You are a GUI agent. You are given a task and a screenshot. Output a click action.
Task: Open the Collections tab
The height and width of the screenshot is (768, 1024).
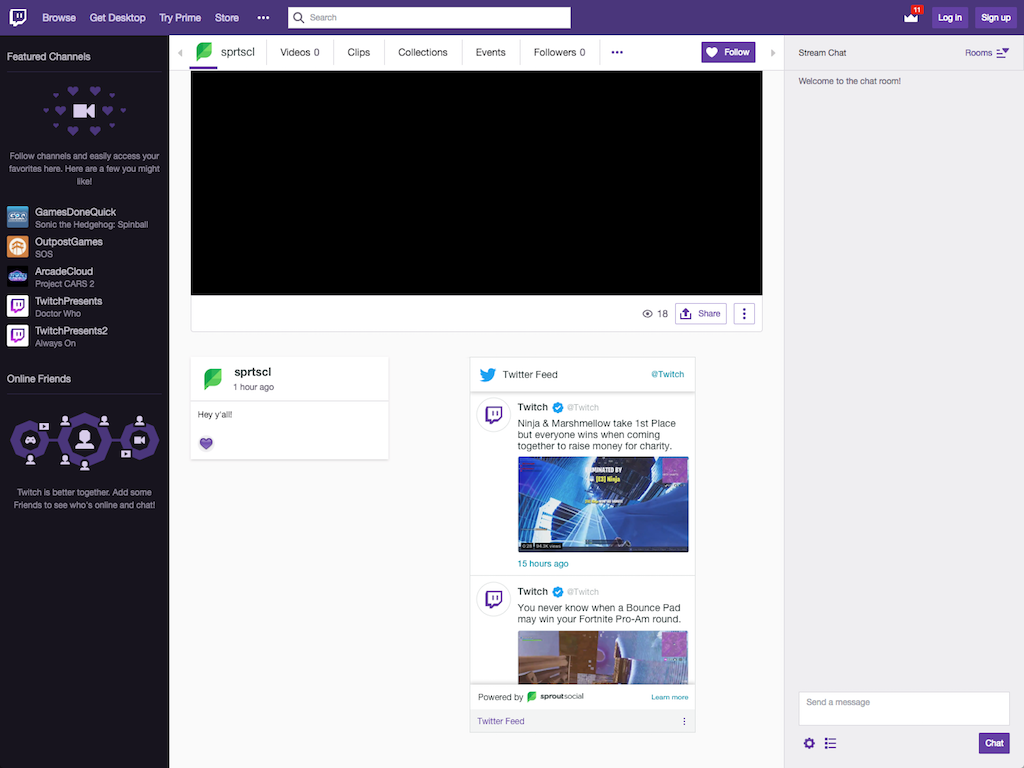(423, 52)
